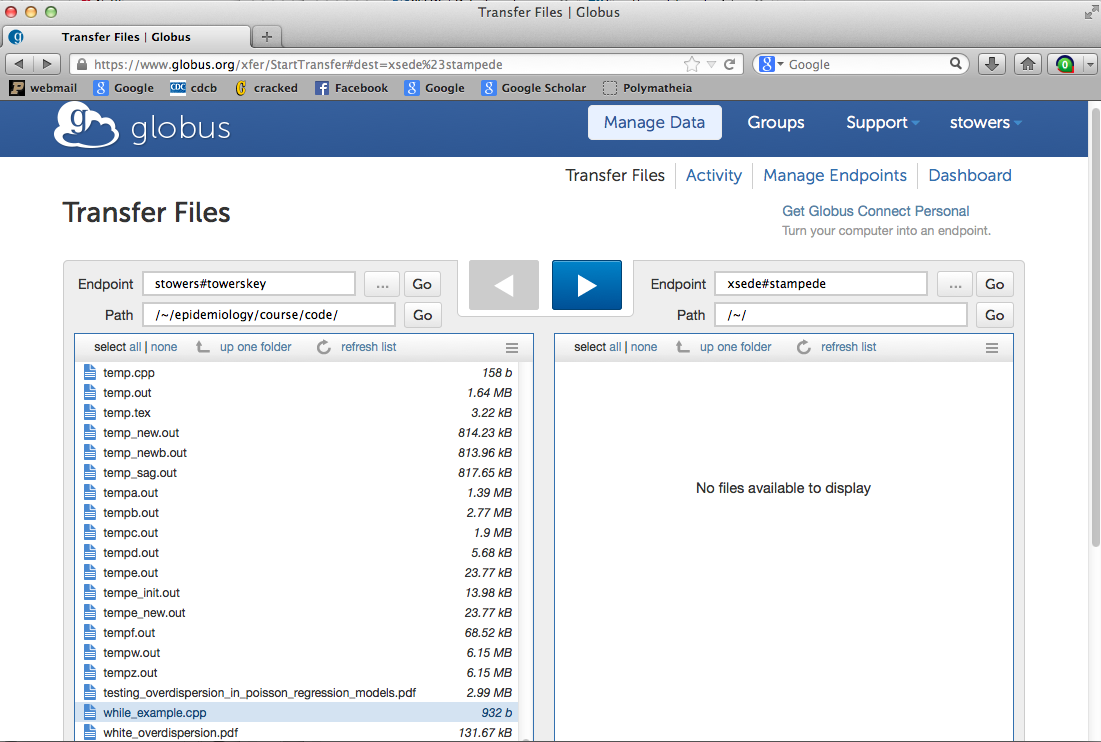Viewport: 1101px width, 742px height.
Task: Click the browser forward arrow button
Action: (47, 64)
